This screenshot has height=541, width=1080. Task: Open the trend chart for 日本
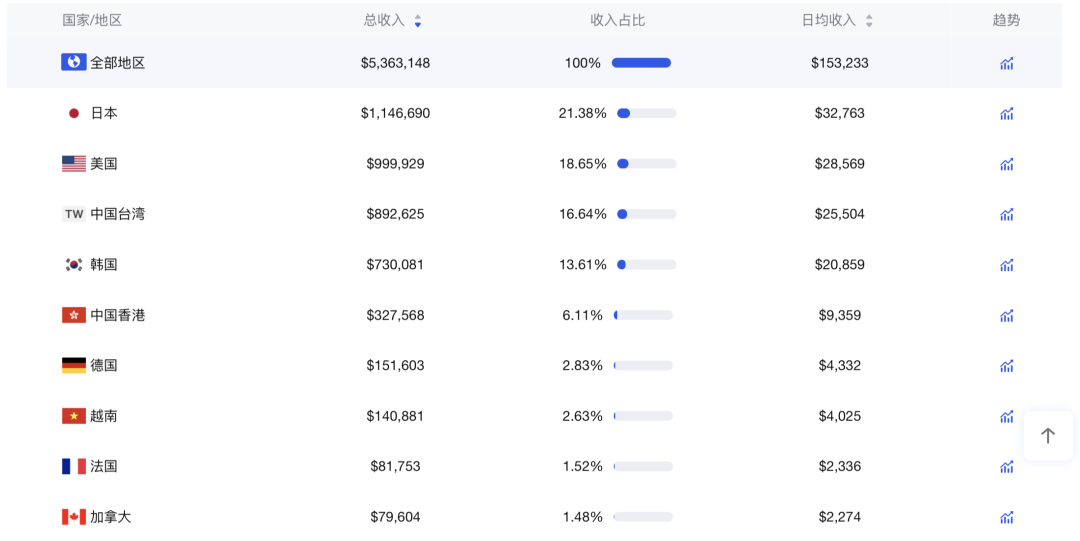[x=1006, y=114]
